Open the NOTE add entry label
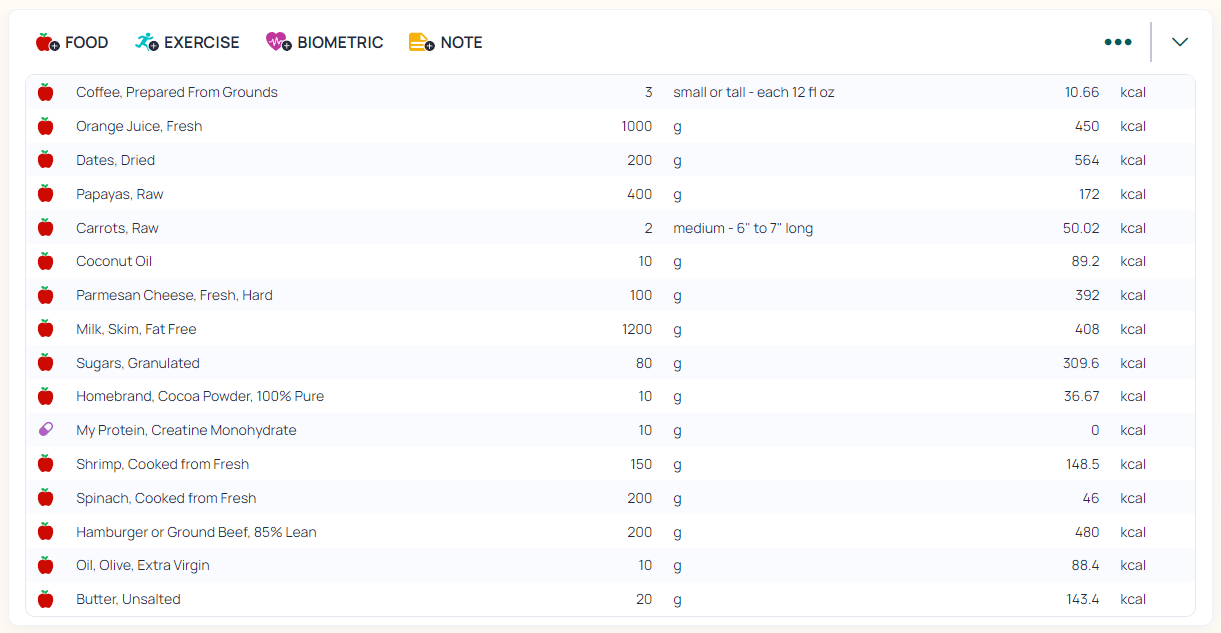This screenshot has width=1221, height=633. click(x=461, y=42)
